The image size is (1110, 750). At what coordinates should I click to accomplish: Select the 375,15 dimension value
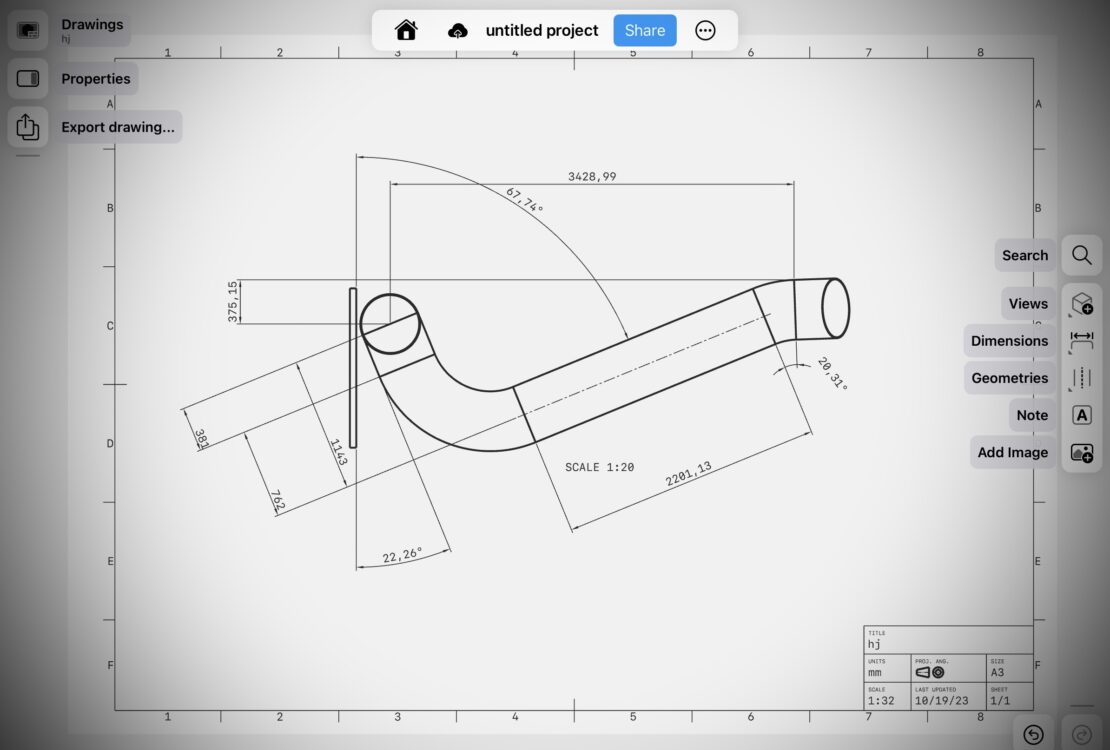pos(233,302)
